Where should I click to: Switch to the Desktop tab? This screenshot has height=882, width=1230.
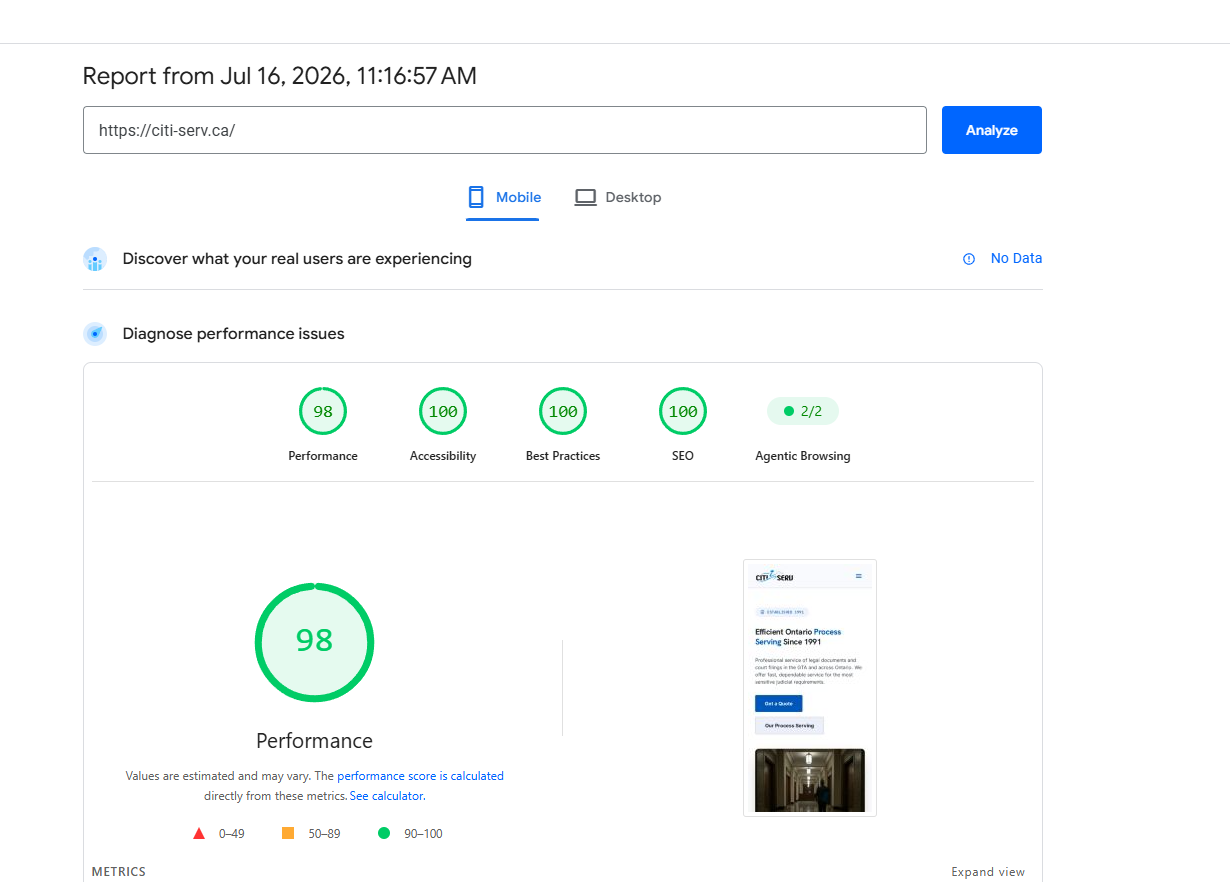click(618, 197)
